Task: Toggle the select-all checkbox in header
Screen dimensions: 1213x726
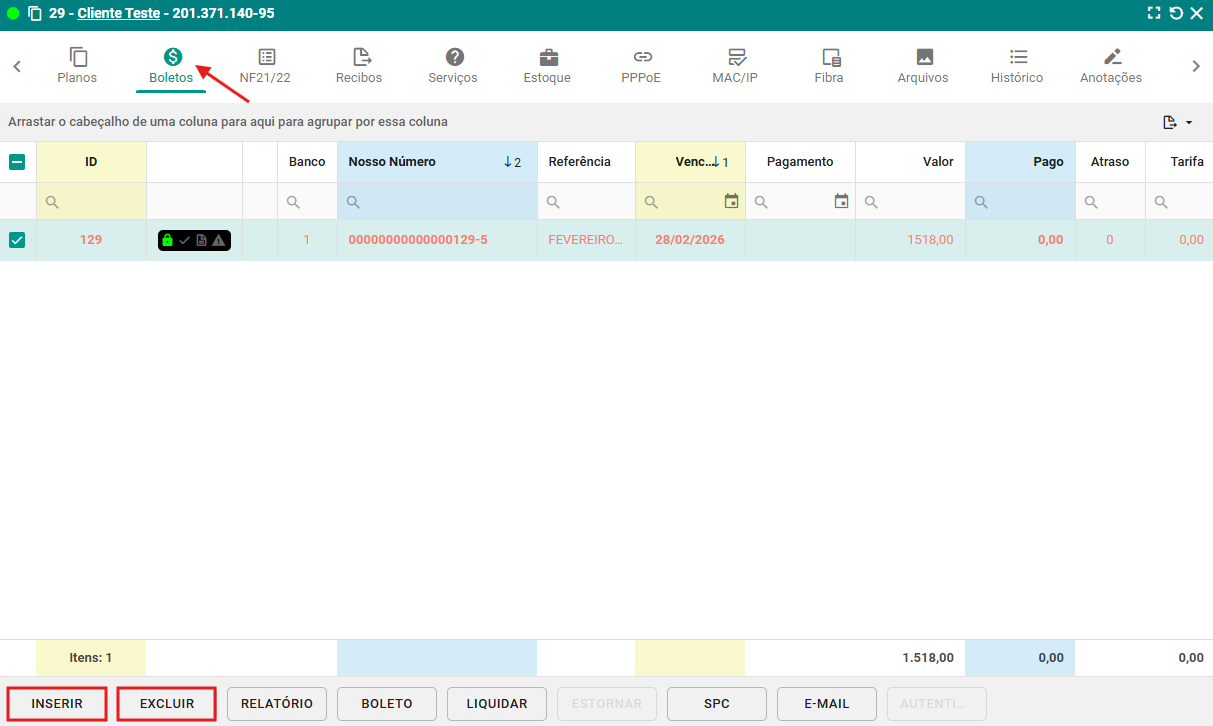Action: tap(17, 162)
